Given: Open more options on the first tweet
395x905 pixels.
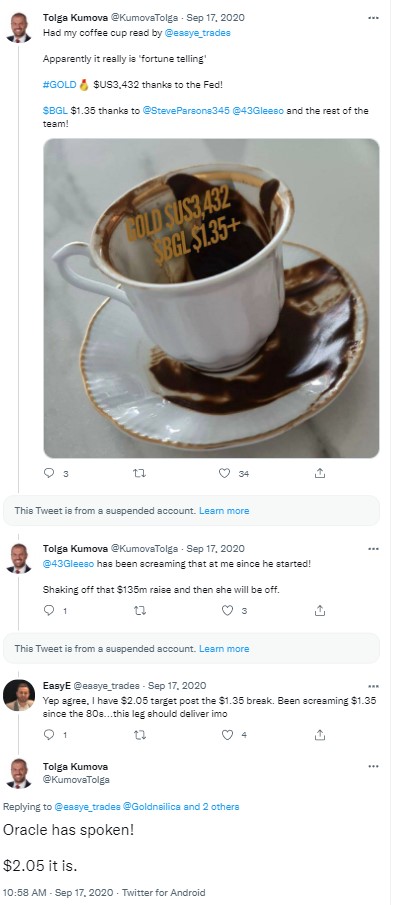Looking at the screenshot, I should [x=373, y=17].
